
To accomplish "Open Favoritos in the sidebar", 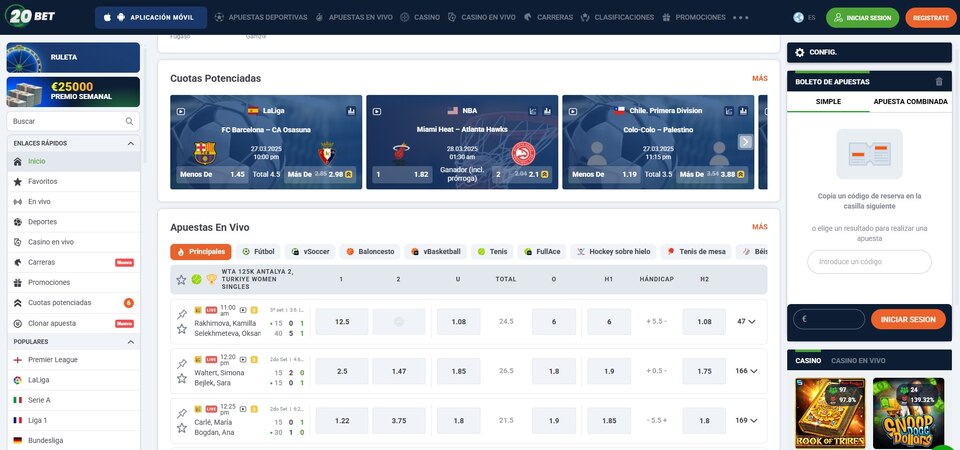I will point(73,181).
